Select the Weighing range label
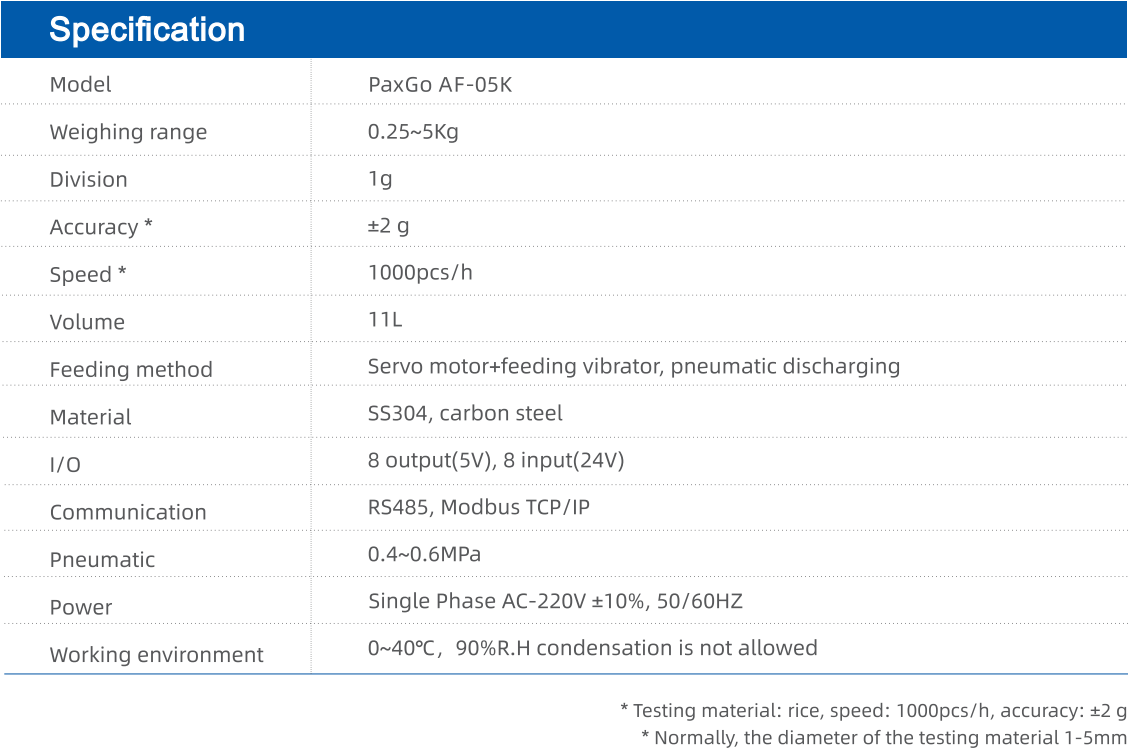1128x755 pixels. click(128, 132)
